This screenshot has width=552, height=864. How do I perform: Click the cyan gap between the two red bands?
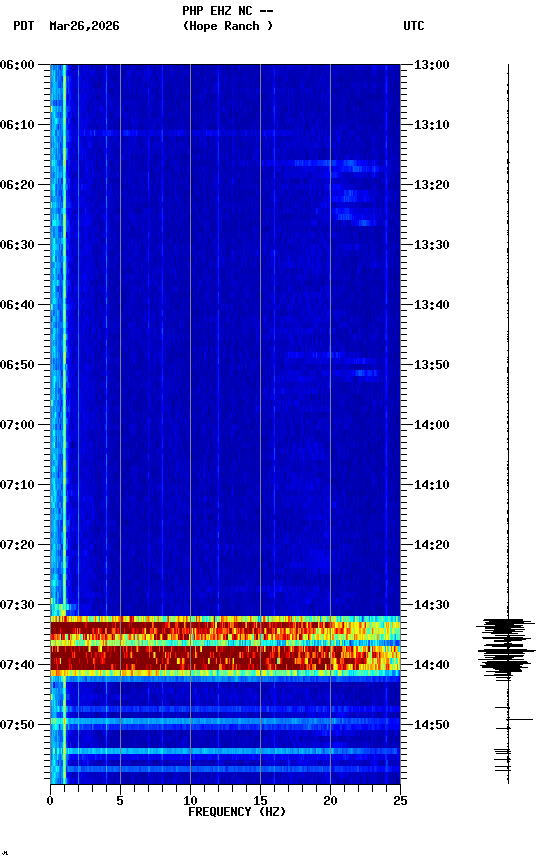[225, 643]
